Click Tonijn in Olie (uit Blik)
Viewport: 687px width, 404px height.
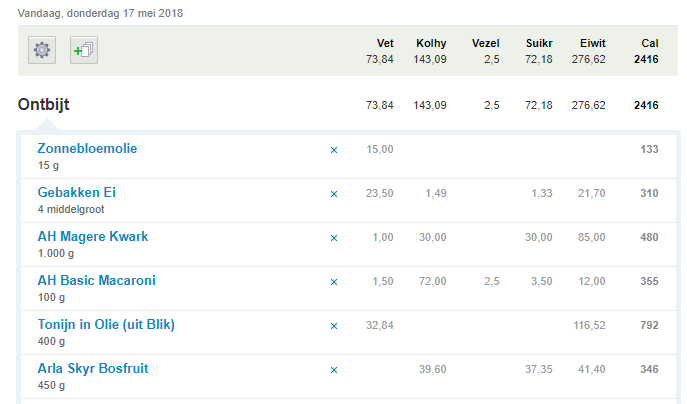tap(106, 325)
